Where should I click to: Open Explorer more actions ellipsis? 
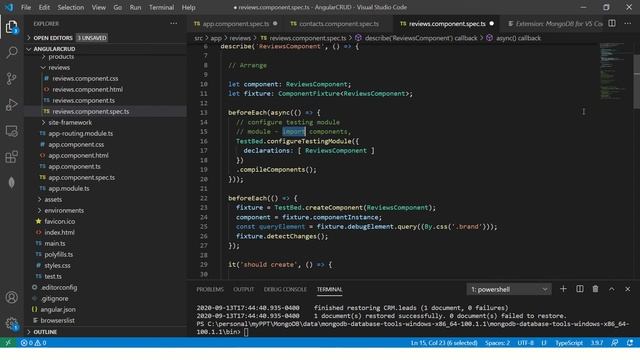174,24
